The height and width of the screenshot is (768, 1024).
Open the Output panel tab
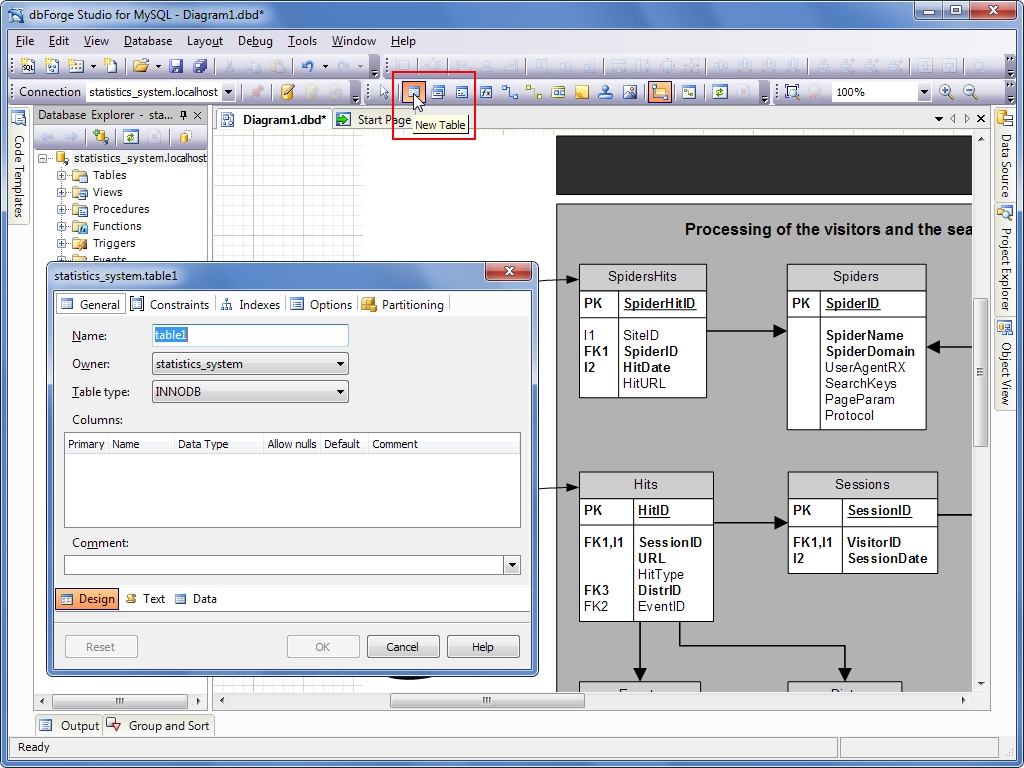[x=69, y=726]
